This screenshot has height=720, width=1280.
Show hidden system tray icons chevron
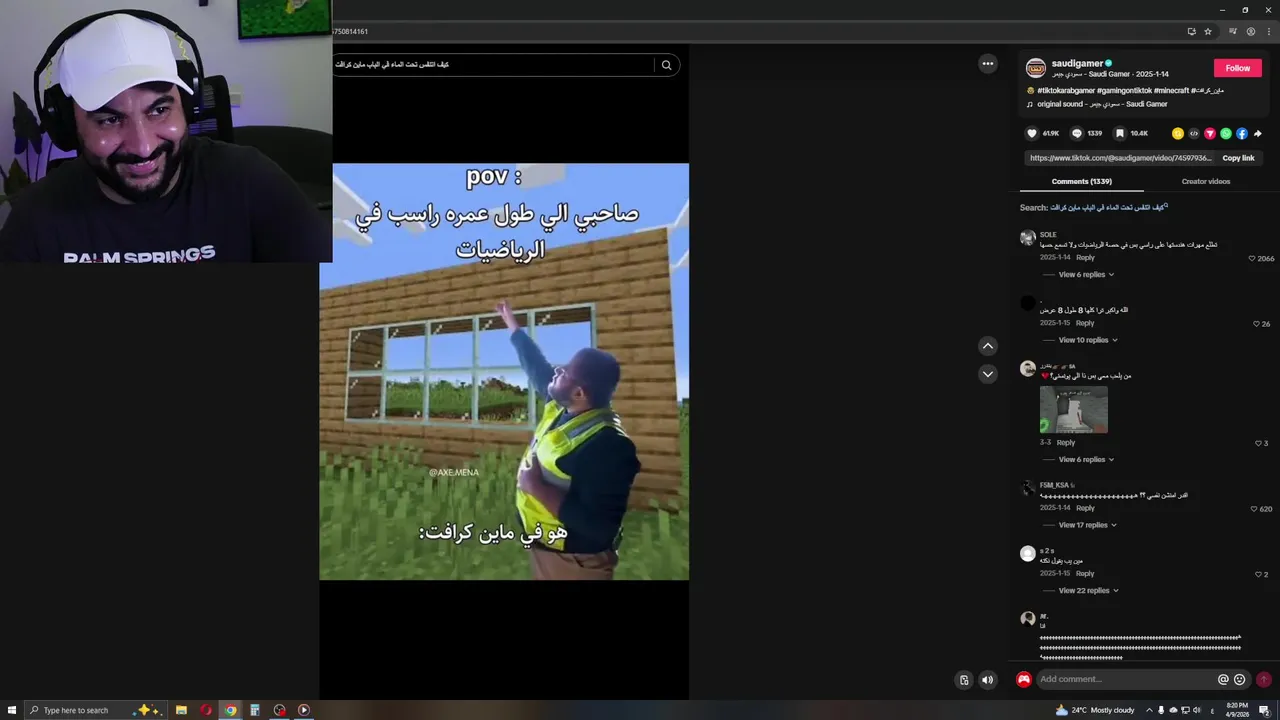1148,710
